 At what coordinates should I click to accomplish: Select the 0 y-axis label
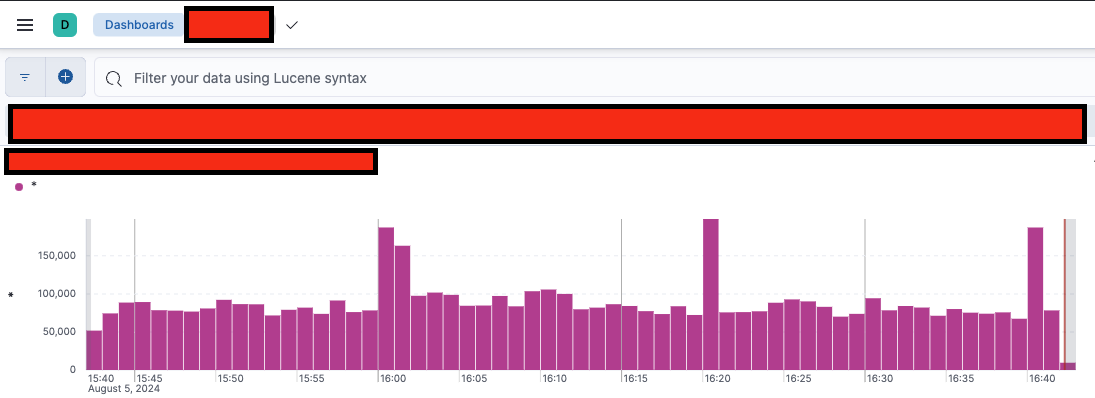pos(73,369)
